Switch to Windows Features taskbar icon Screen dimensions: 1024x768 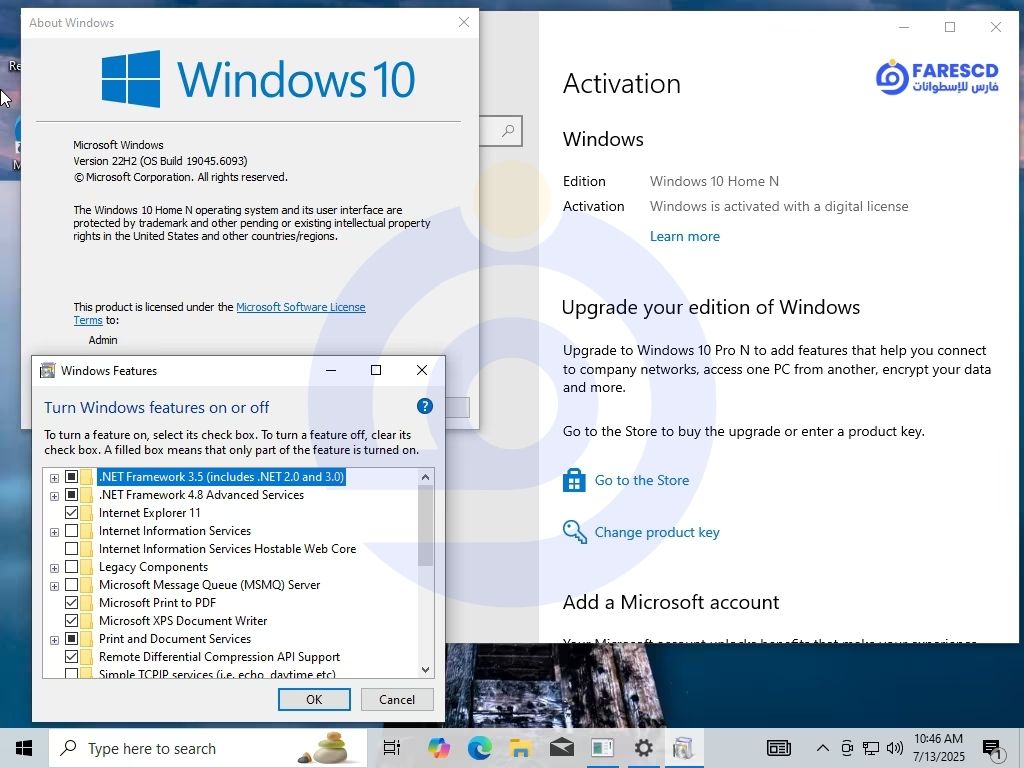683,748
